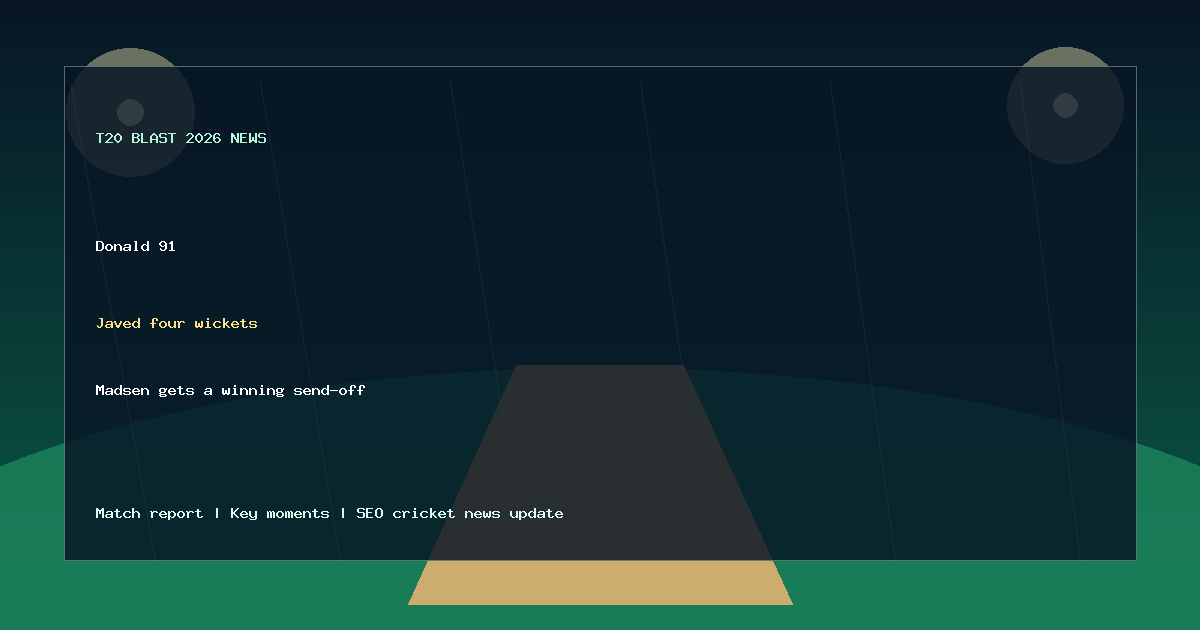Click the Donald 91 headline

[135, 246]
